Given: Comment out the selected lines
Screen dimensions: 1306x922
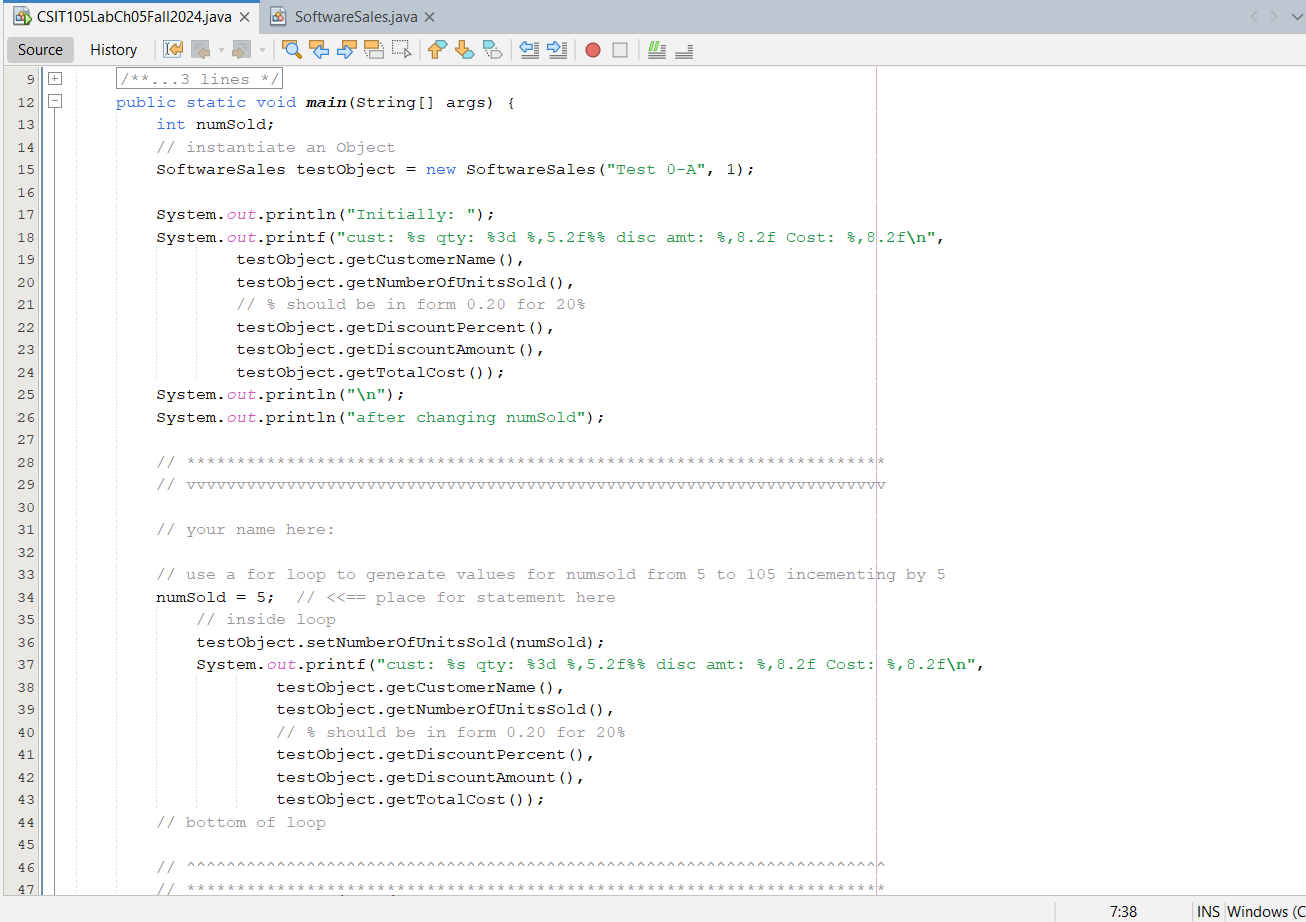Looking at the screenshot, I should tap(656, 50).
